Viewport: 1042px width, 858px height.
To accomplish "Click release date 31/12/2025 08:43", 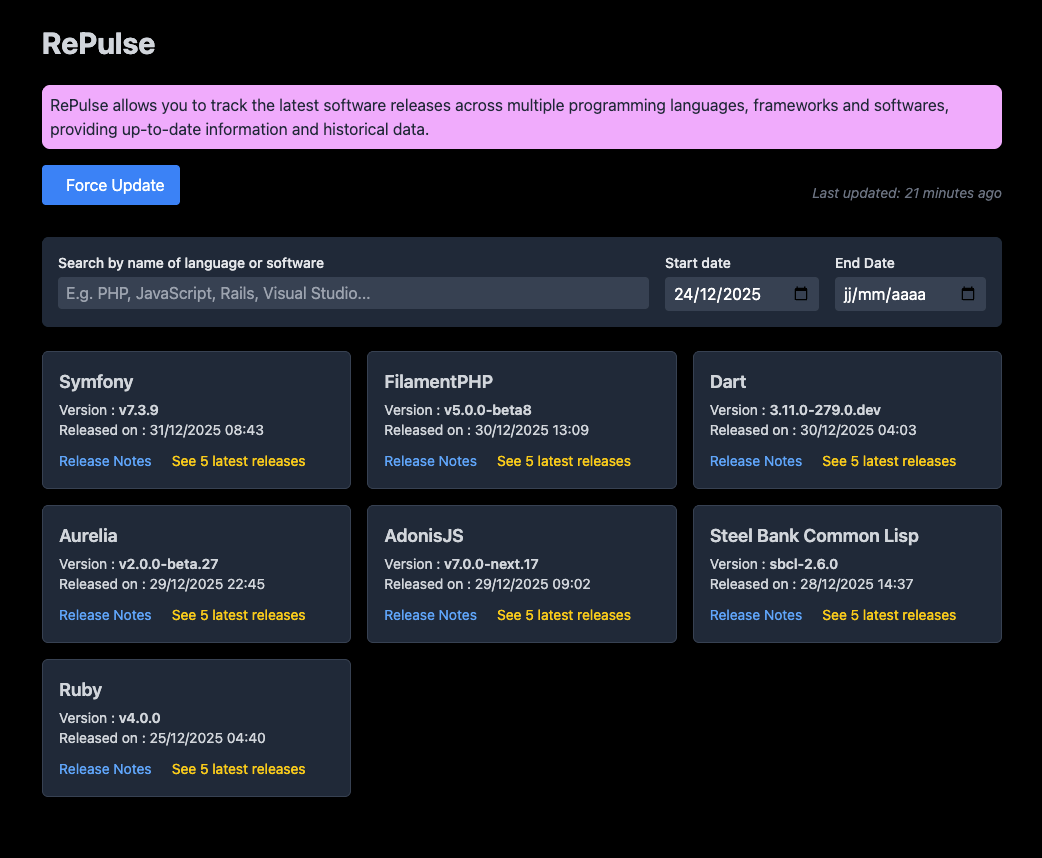I will (x=207, y=430).
